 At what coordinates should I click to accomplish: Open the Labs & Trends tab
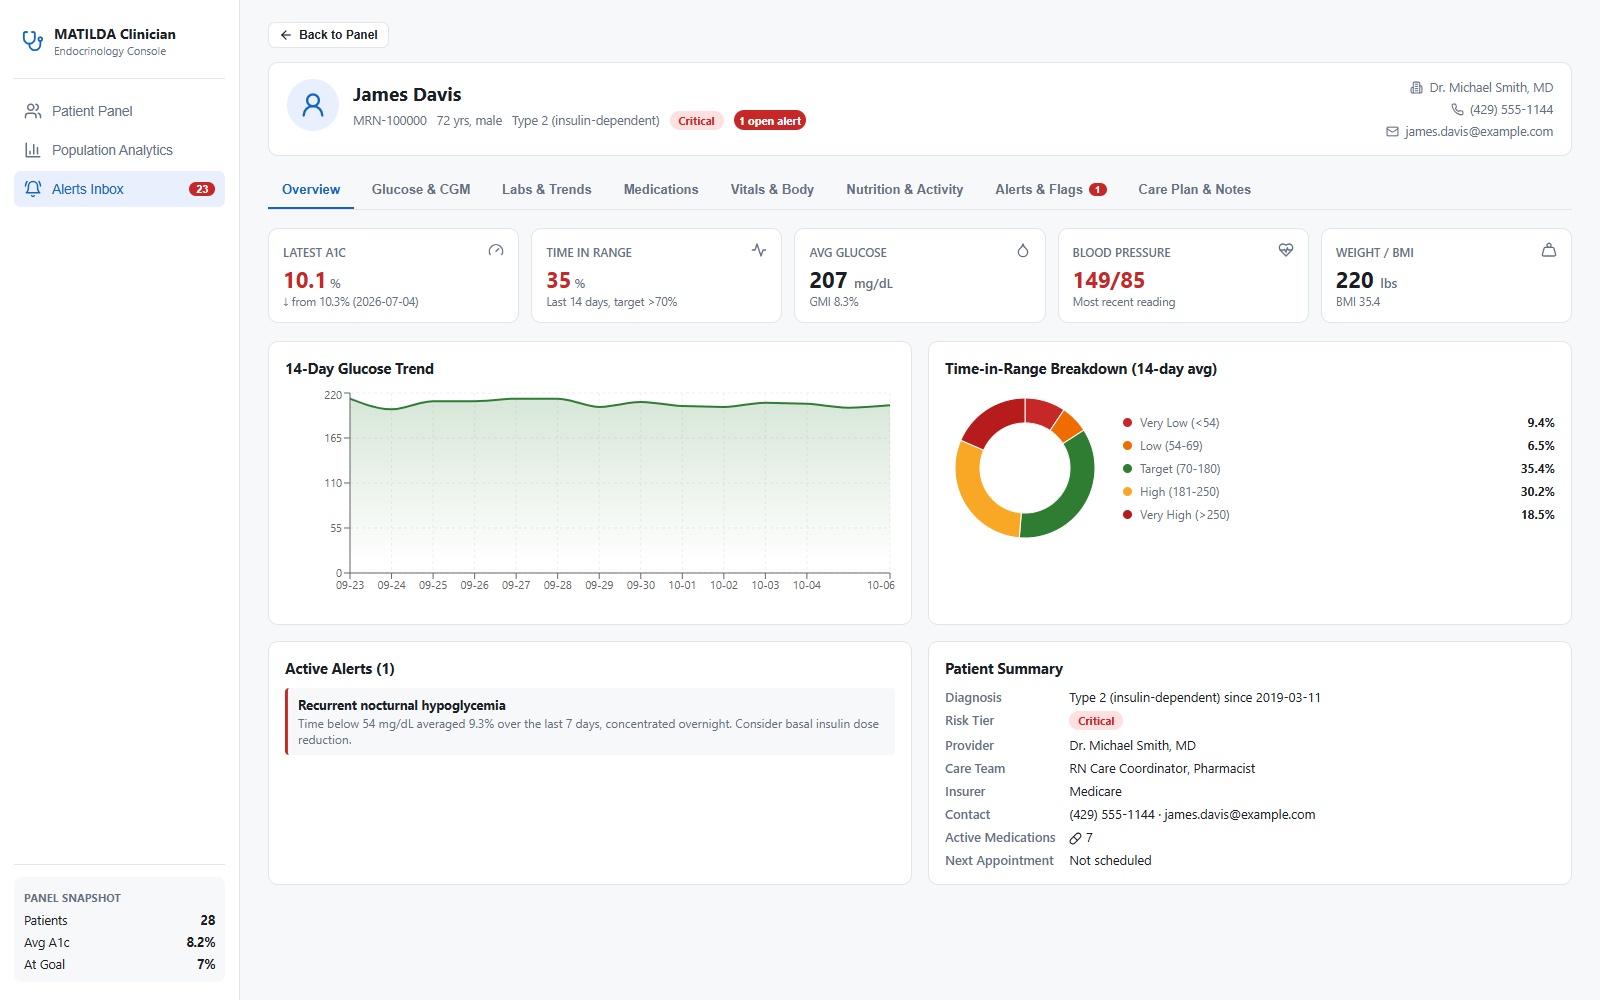pyautogui.click(x=547, y=189)
